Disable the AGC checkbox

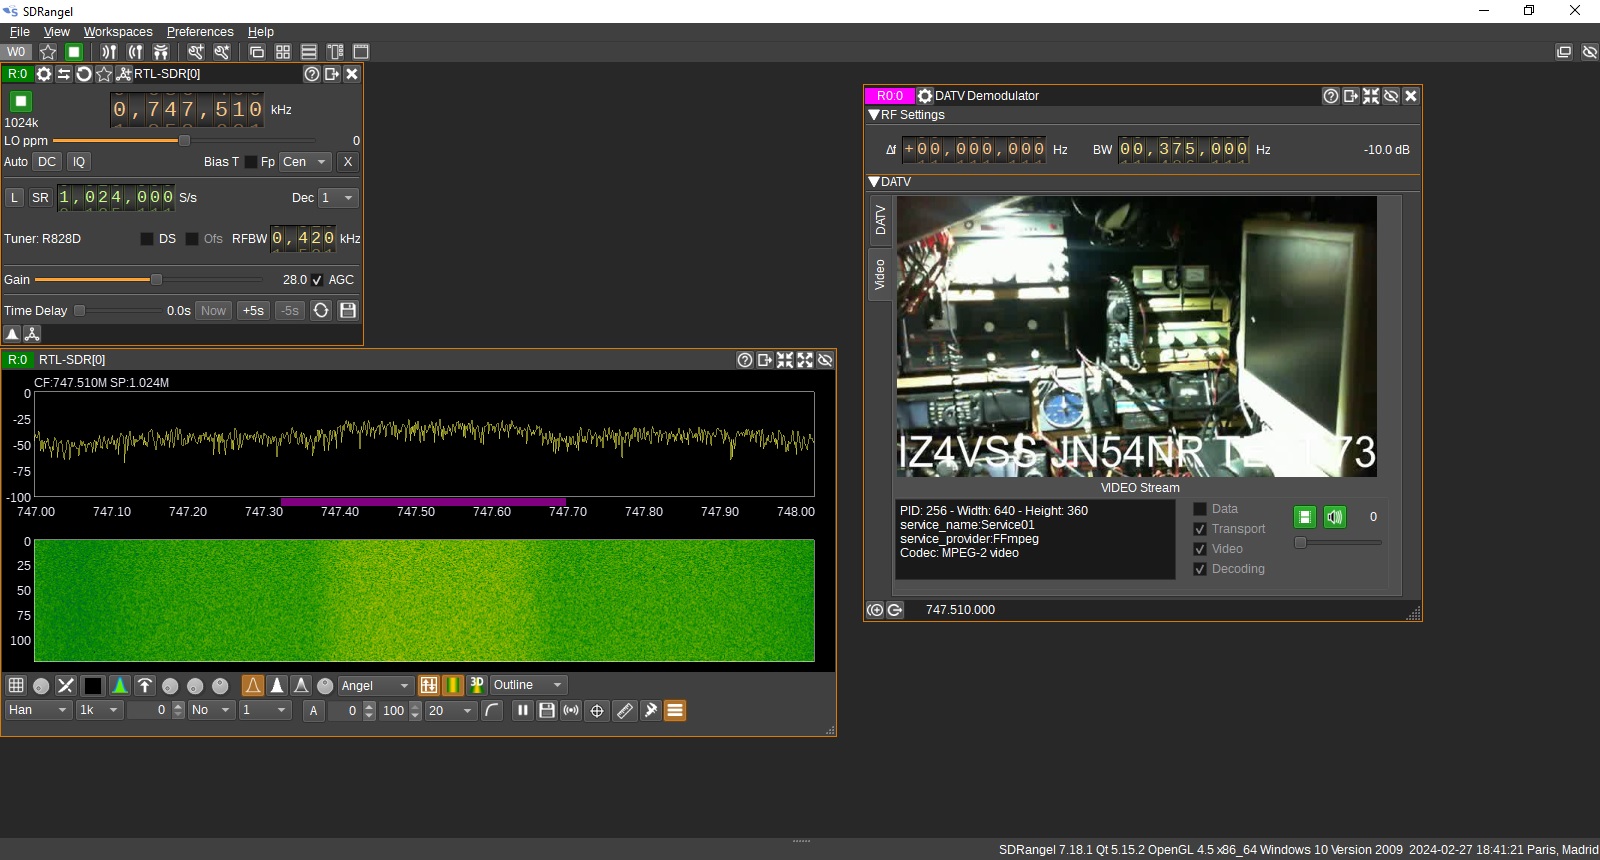click(317, 280)
